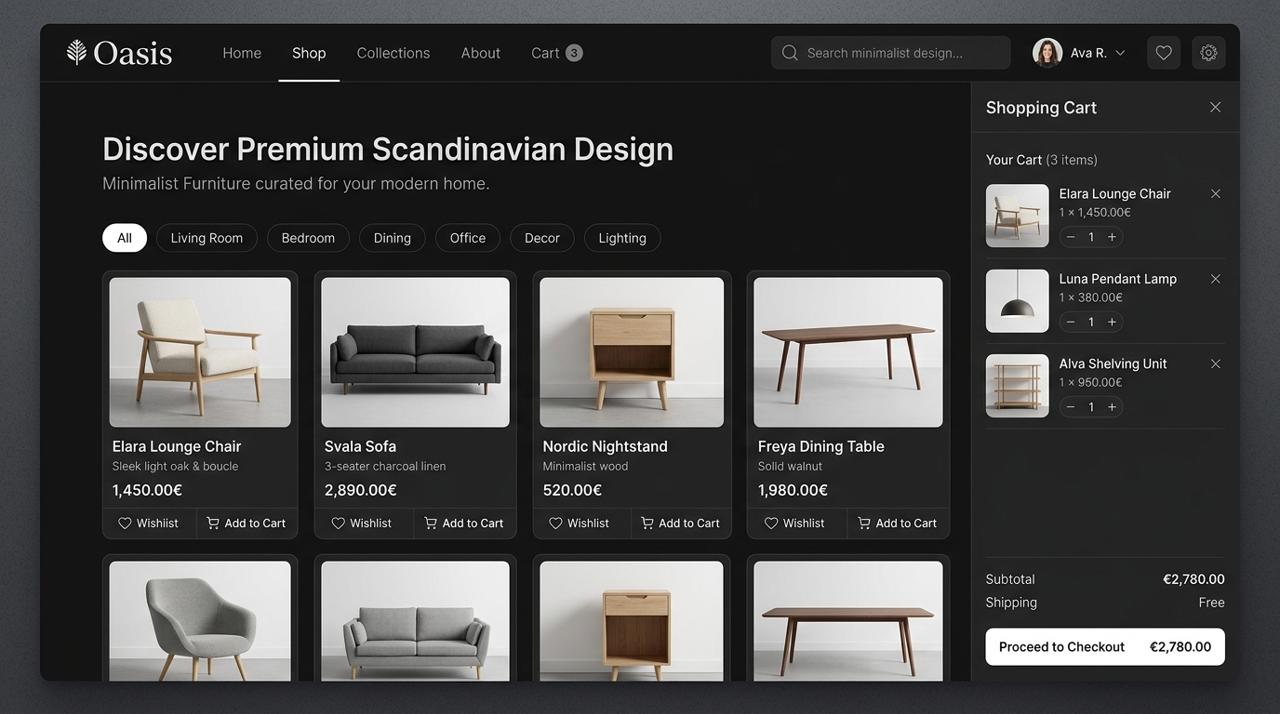
Task: Filter by Bedroom category
Action: point(308,238)
